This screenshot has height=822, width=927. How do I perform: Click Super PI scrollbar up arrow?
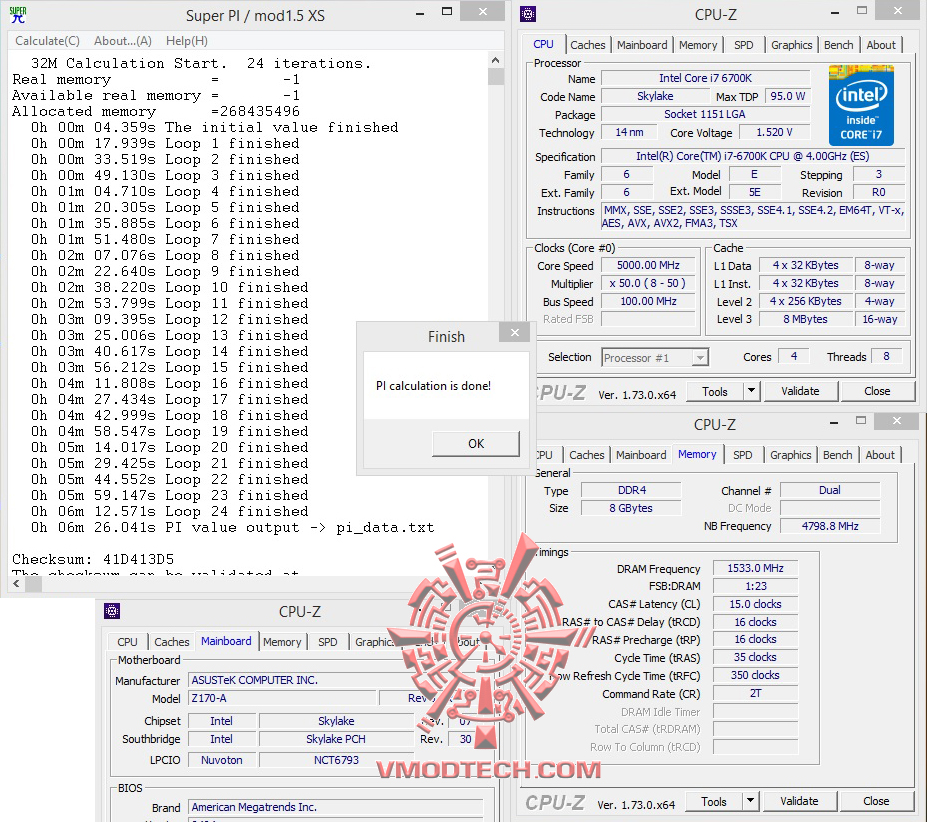[x=495, y=60]
